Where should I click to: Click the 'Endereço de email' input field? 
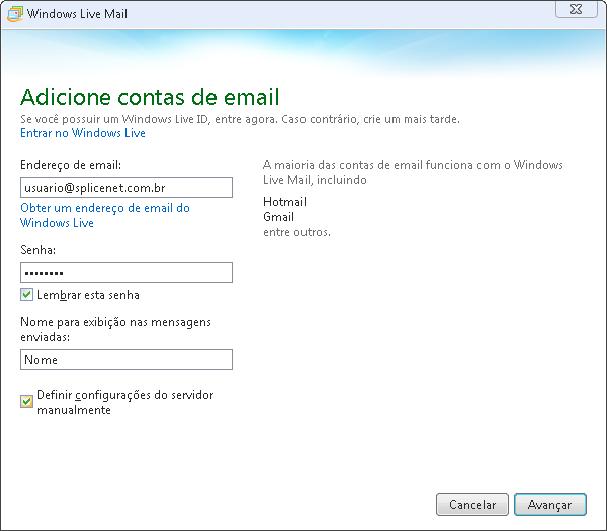coord(126,188)
